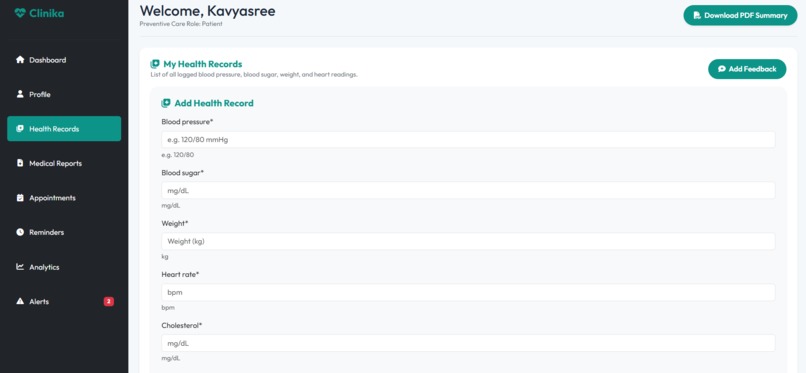Viewport: 806px width, 373px height.
Task: Click the Appointments calendar icon
Action: click(x=20, y=197)
